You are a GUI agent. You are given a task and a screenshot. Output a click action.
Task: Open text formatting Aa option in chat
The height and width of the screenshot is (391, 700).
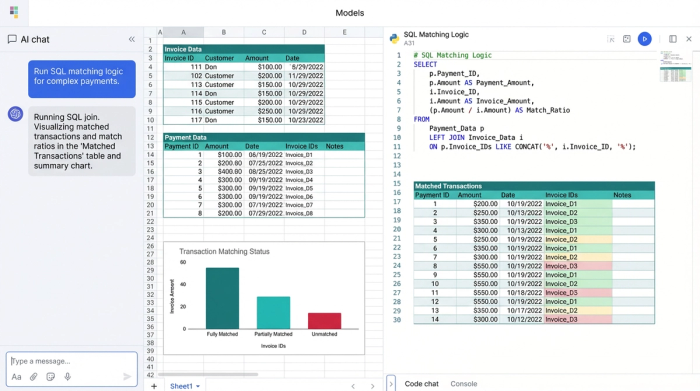coord(17,377)
